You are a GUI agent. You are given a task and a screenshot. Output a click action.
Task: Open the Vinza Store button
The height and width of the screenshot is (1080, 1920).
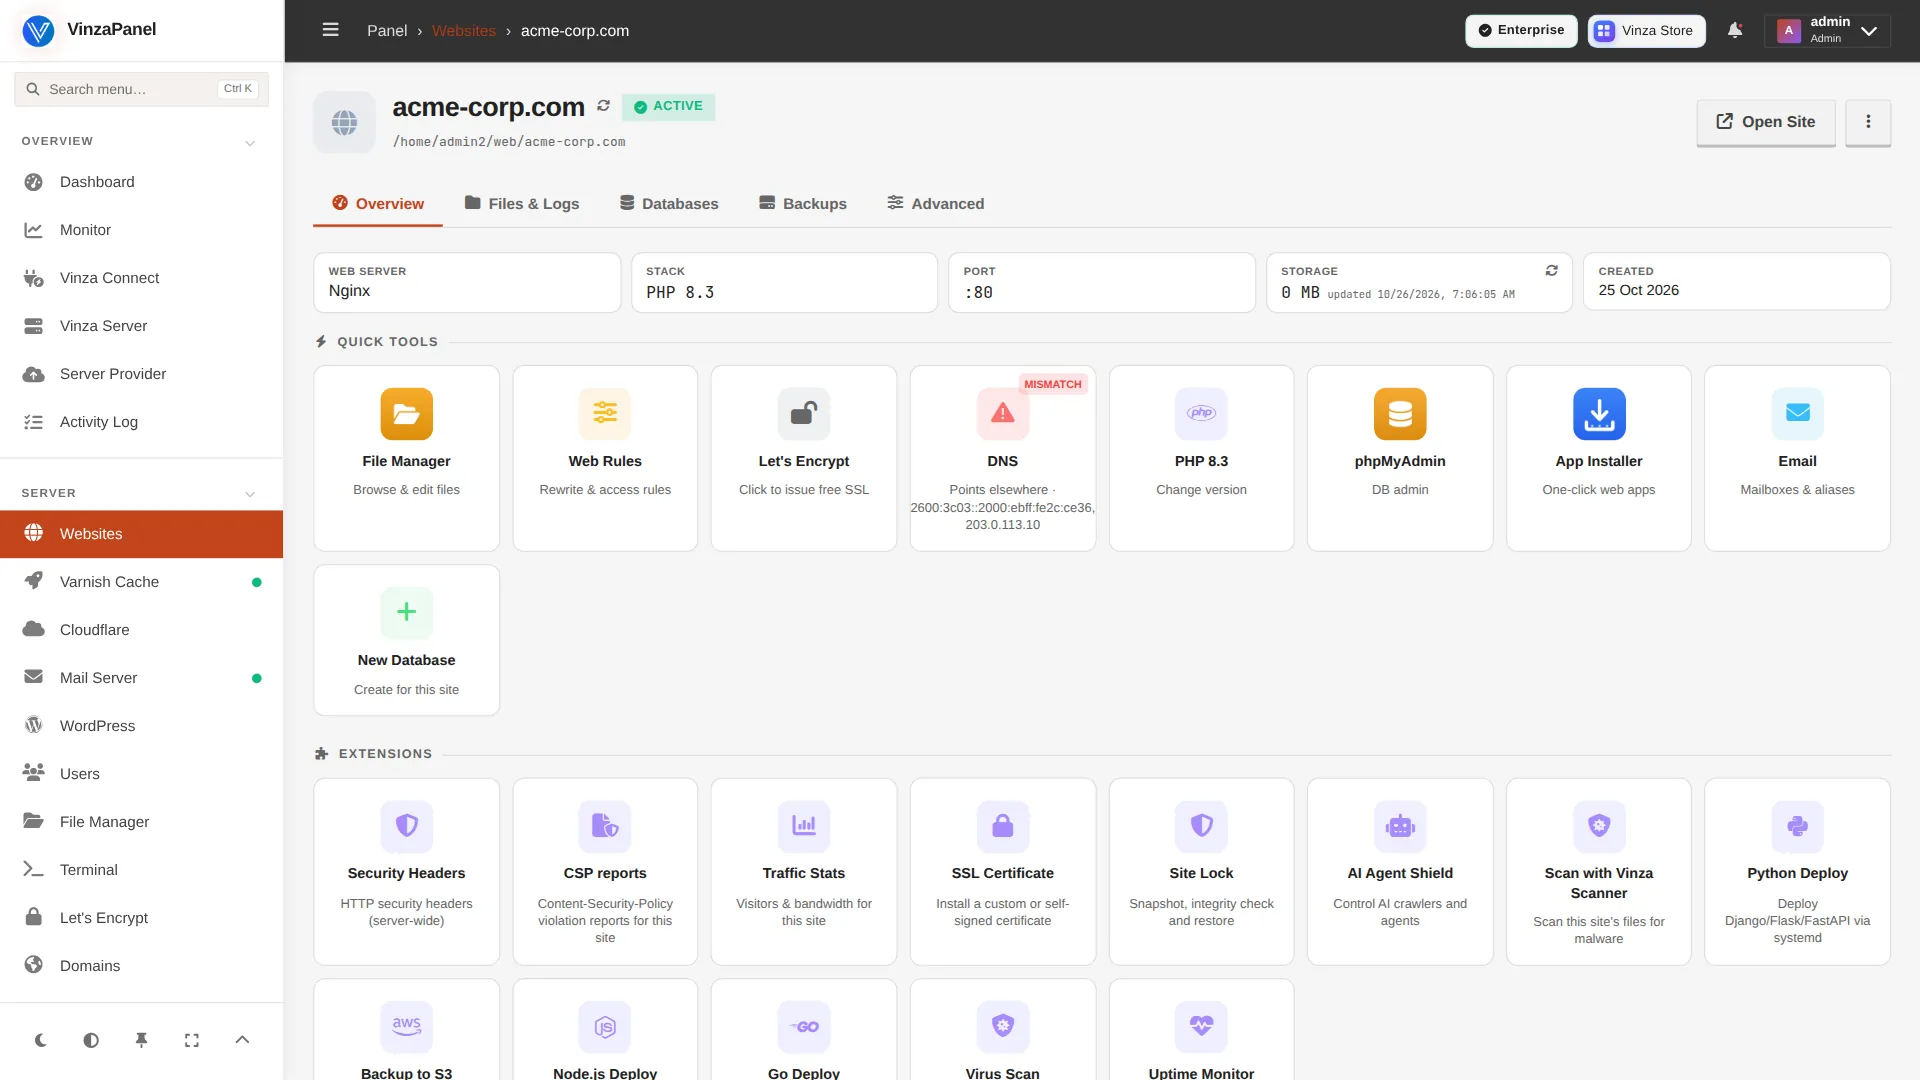coord(1646,30)
